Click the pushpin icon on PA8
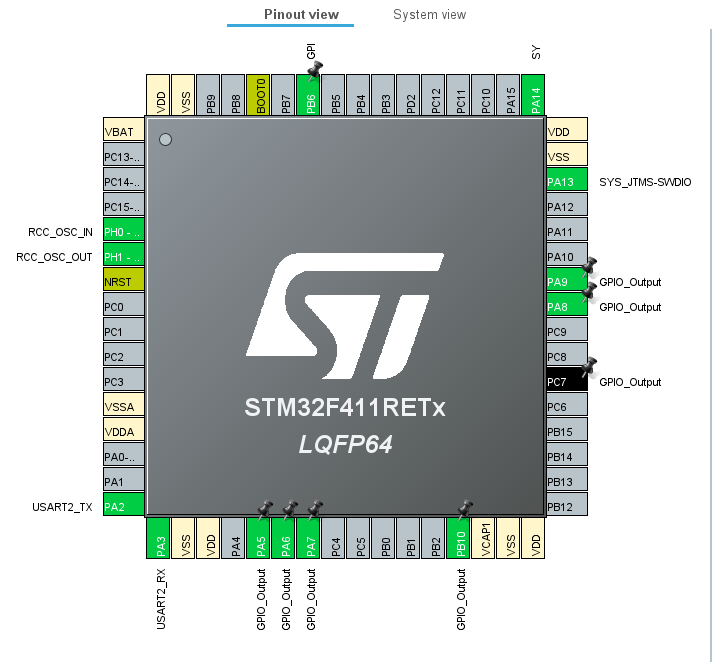The width and height of the screenshot is (712, 662). (x=589, y=291)
